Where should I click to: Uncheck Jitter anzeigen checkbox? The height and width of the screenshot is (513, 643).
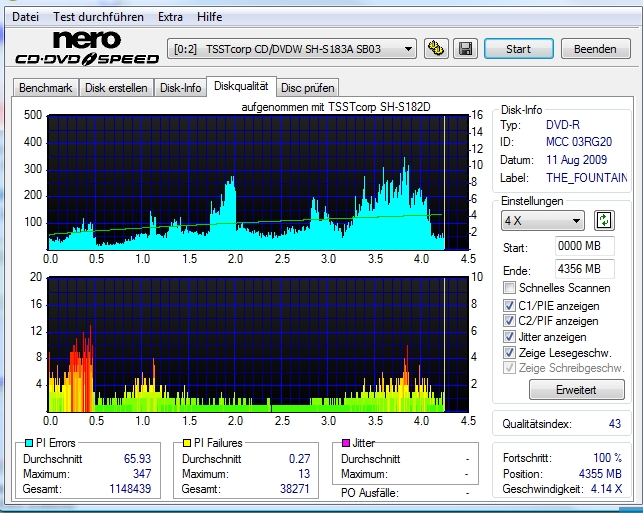pos(510,337)
